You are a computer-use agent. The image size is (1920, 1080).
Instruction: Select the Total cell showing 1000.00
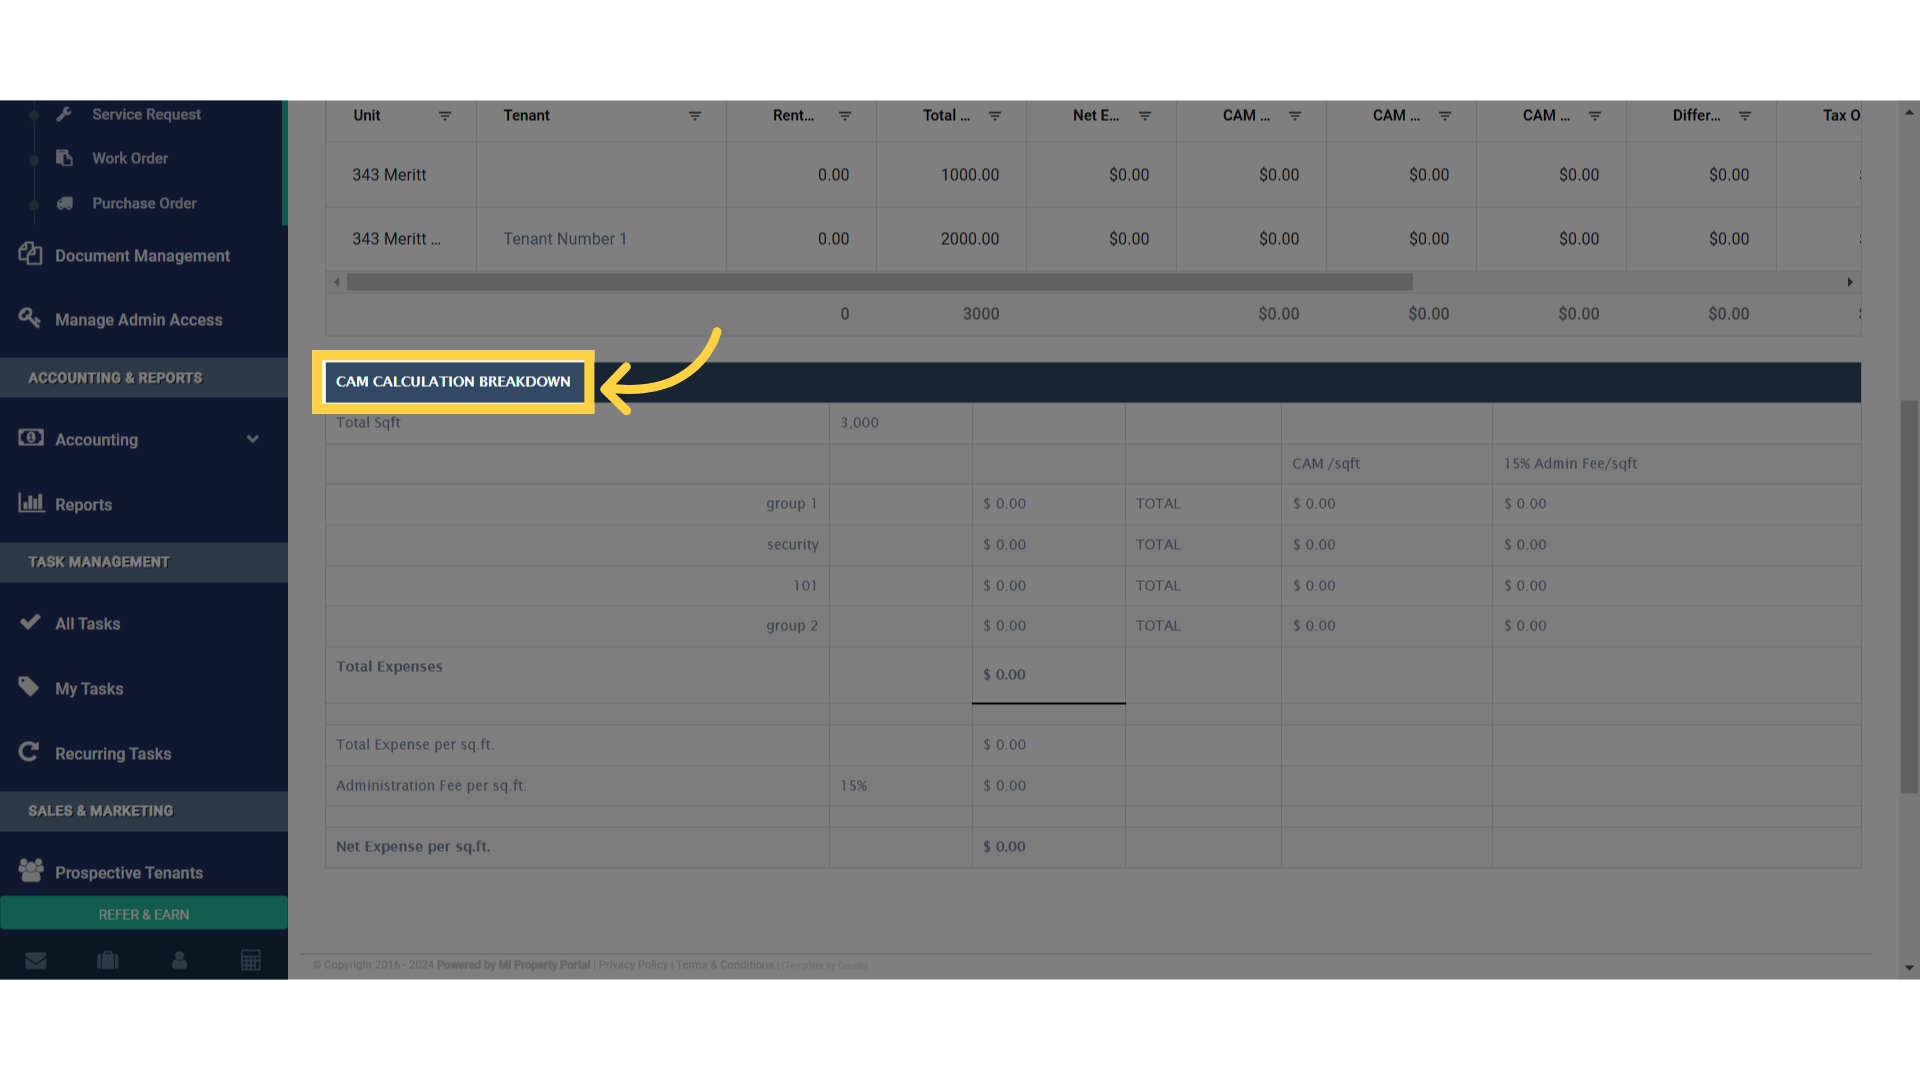(951, 175)
